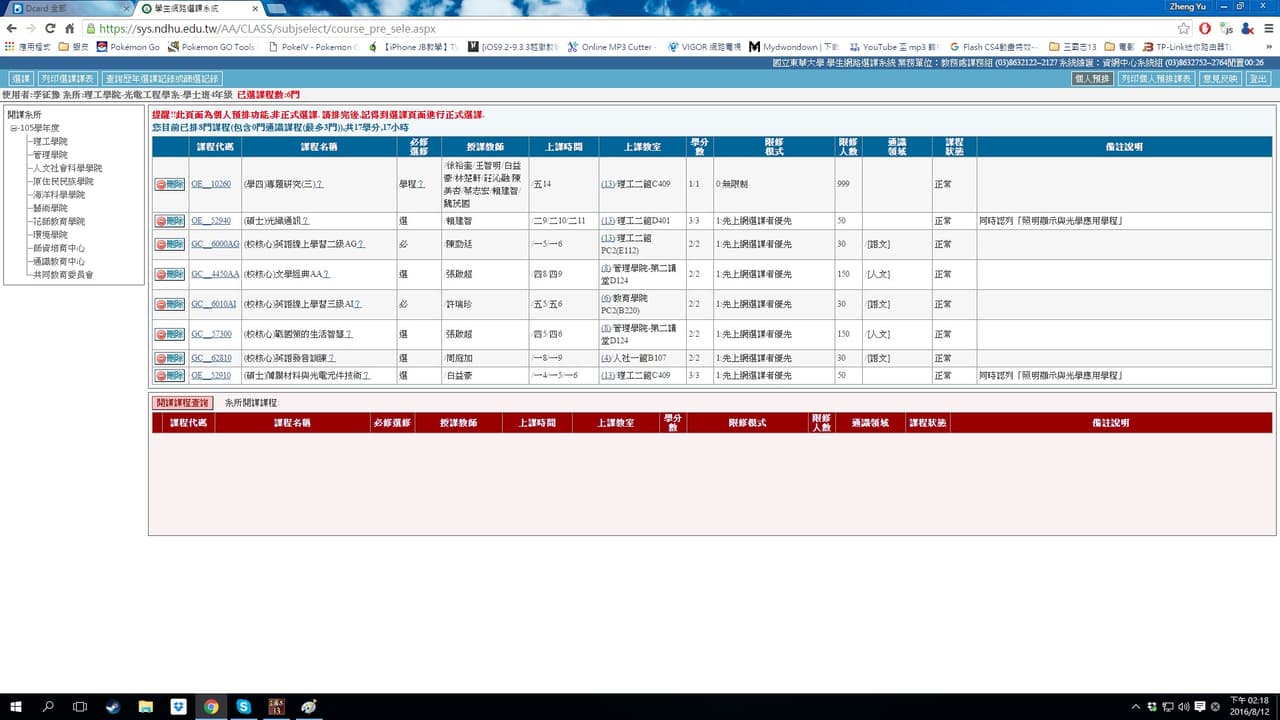1280x720 pixels.
Task: Switch to the Dcard browser tab
Action: click(x=68, y=8)
